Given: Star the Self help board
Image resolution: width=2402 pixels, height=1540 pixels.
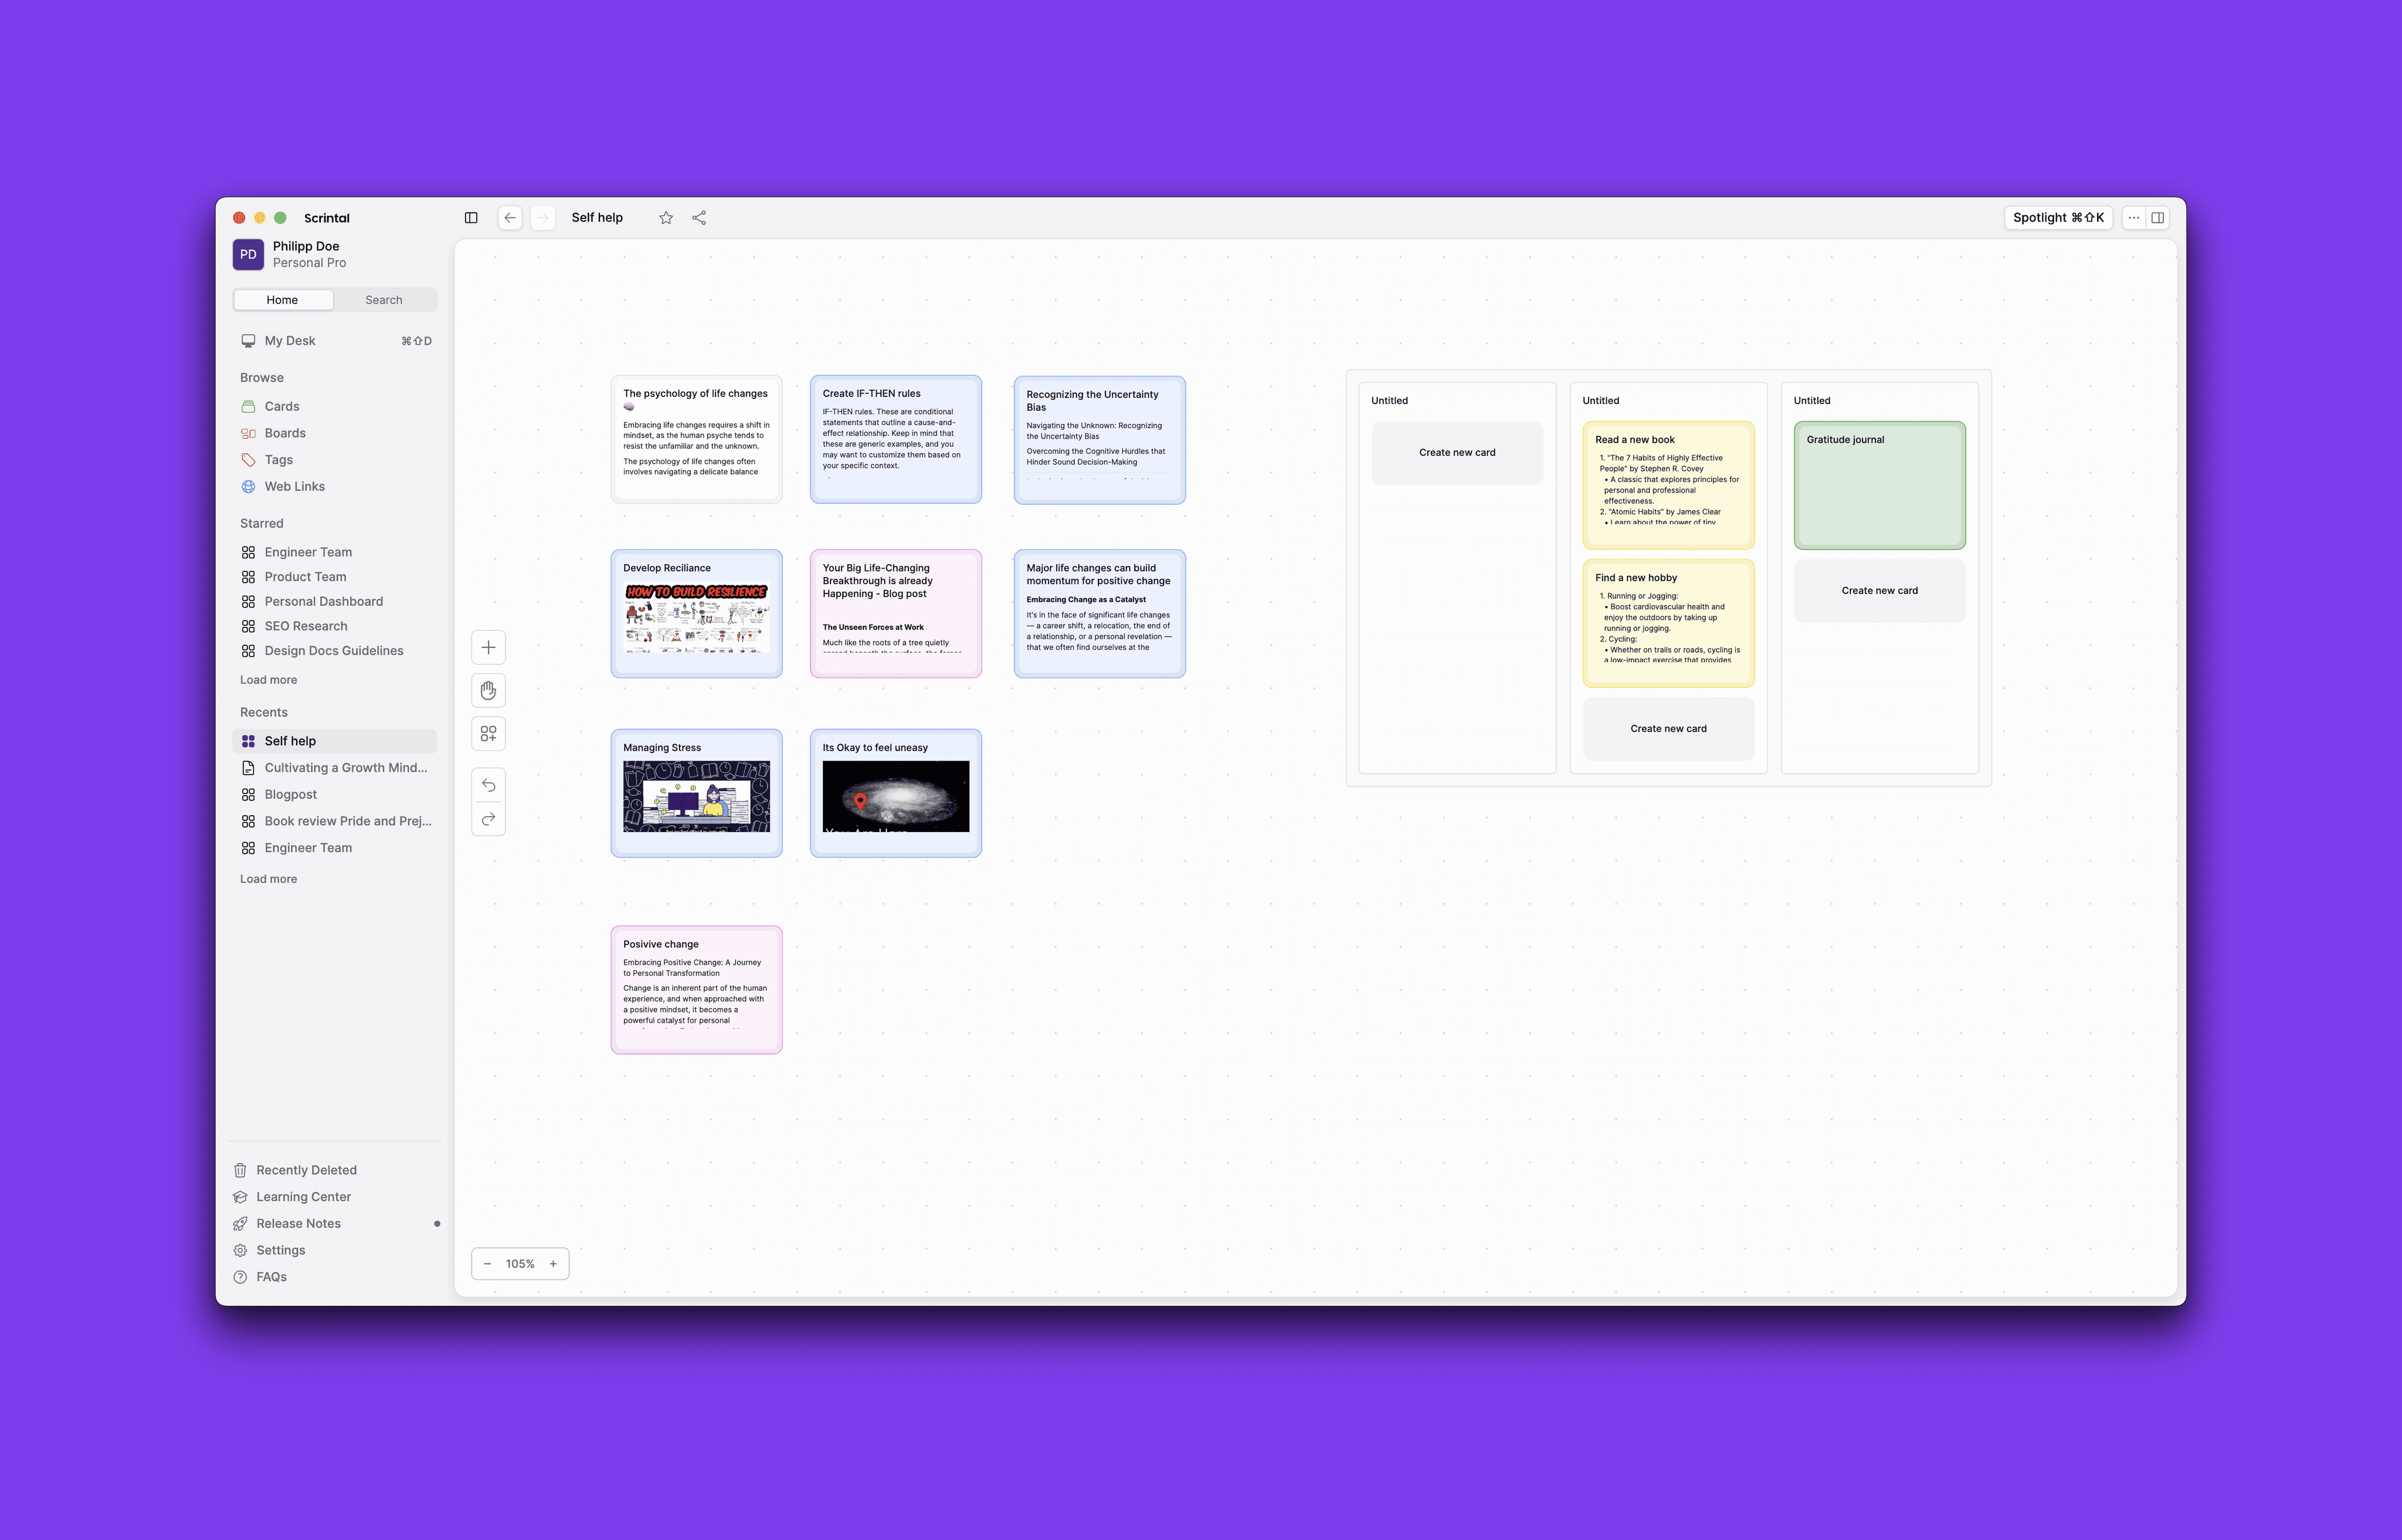Looking at the screenshot, I should [666, 218].
